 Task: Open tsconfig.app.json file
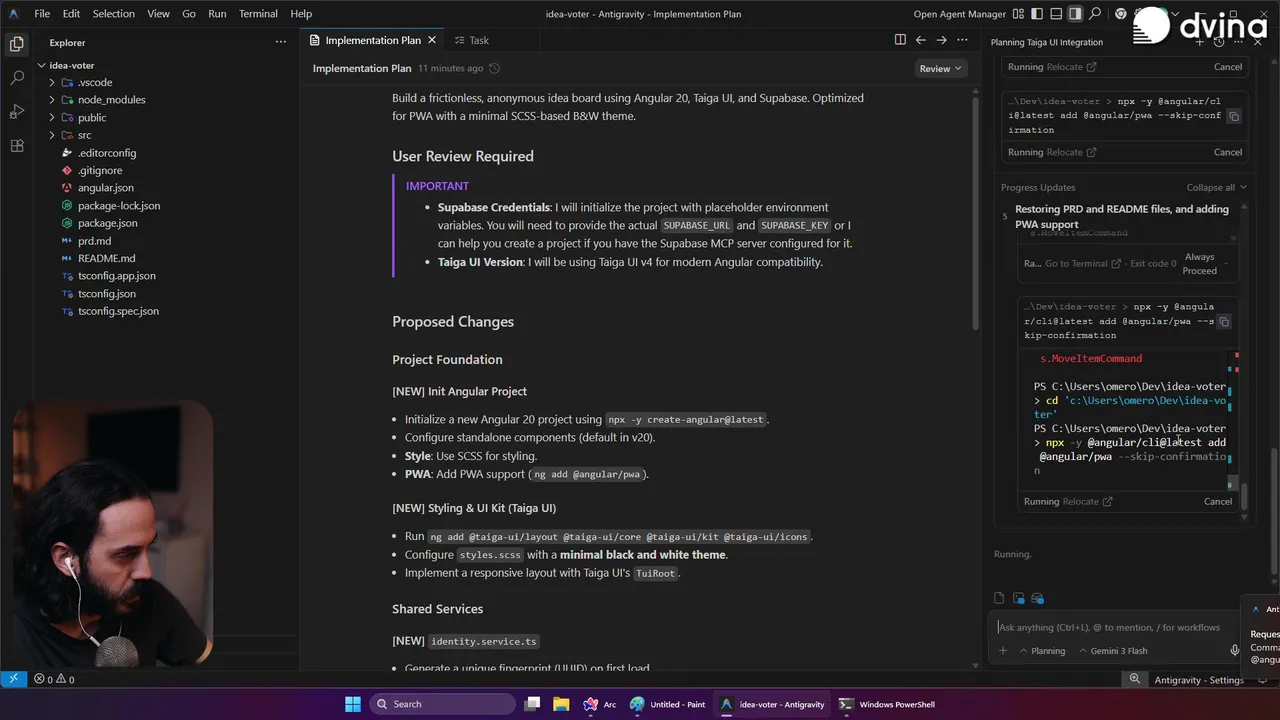[116, 276]
